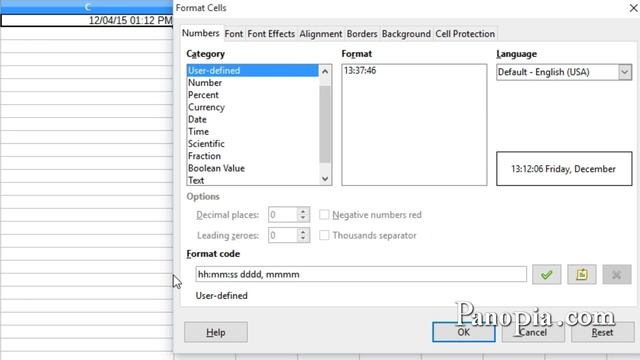
Task: Open the Alignment tab
Action: pos(321,34)
